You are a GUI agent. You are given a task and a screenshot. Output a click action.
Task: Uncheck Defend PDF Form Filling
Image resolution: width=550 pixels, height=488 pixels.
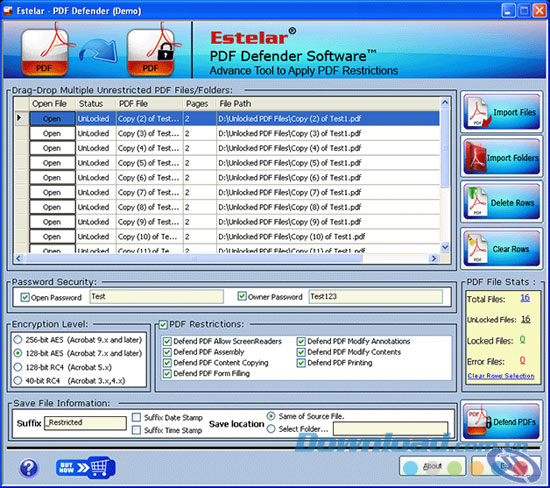coord(167,374)
